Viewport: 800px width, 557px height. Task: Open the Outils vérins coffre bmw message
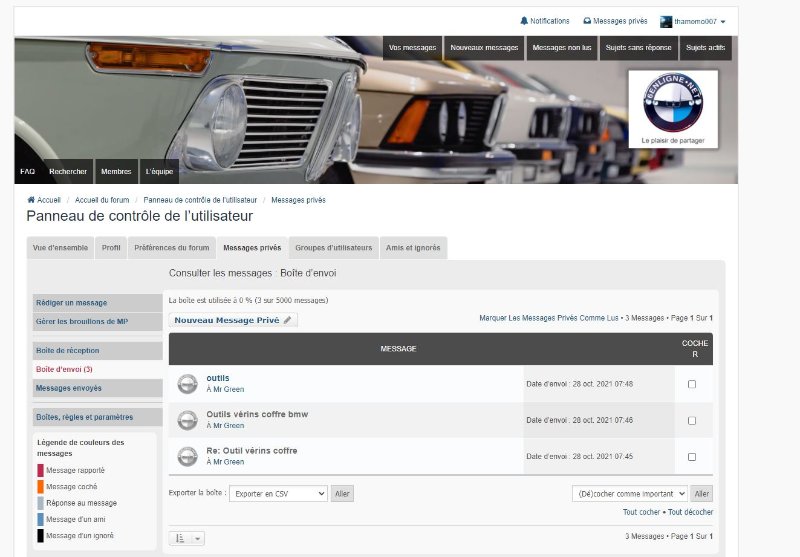click(x=257, y=414)
